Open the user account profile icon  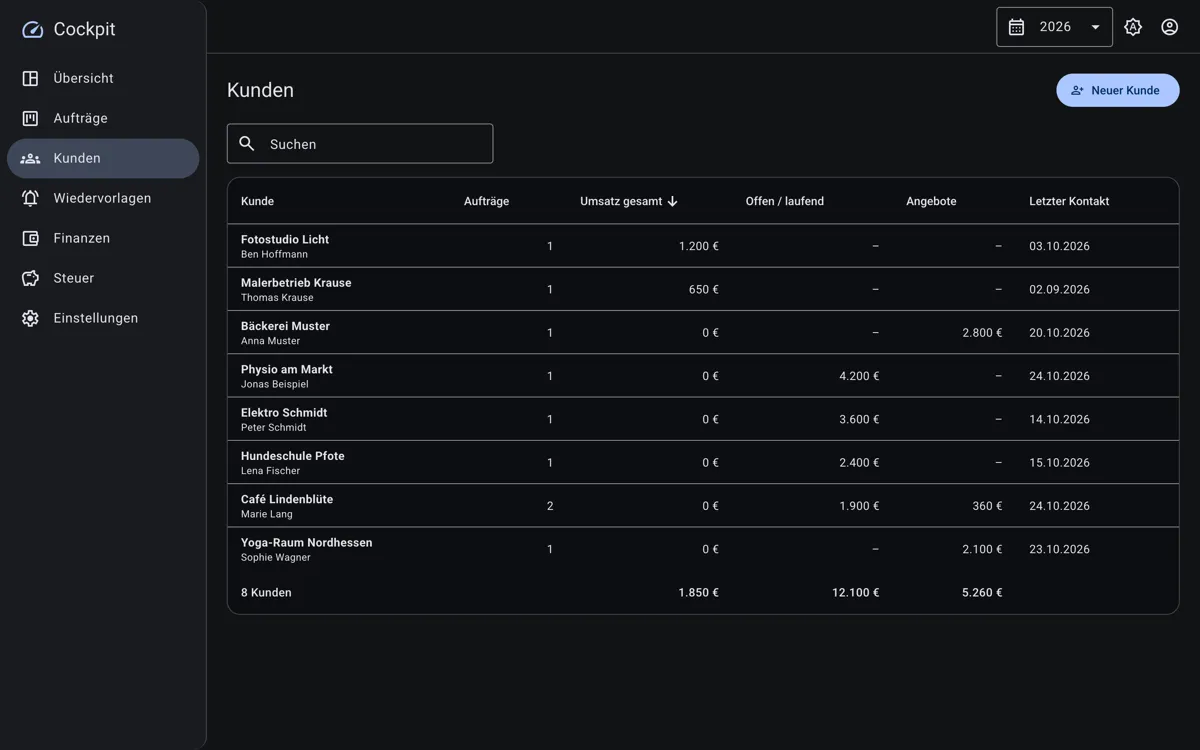click(1169, 27)
